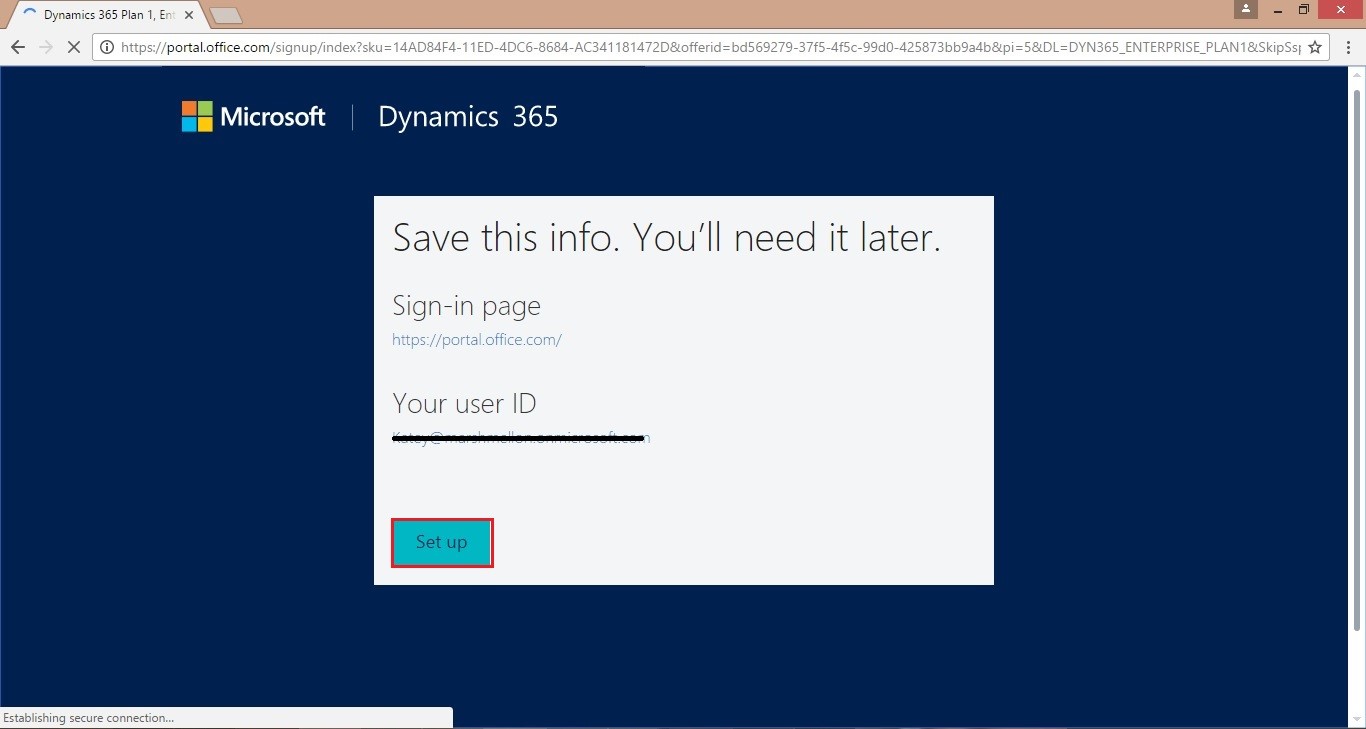Click the address bar URL field
This screenshot has width=1366, height=729.
pos(710,47)
